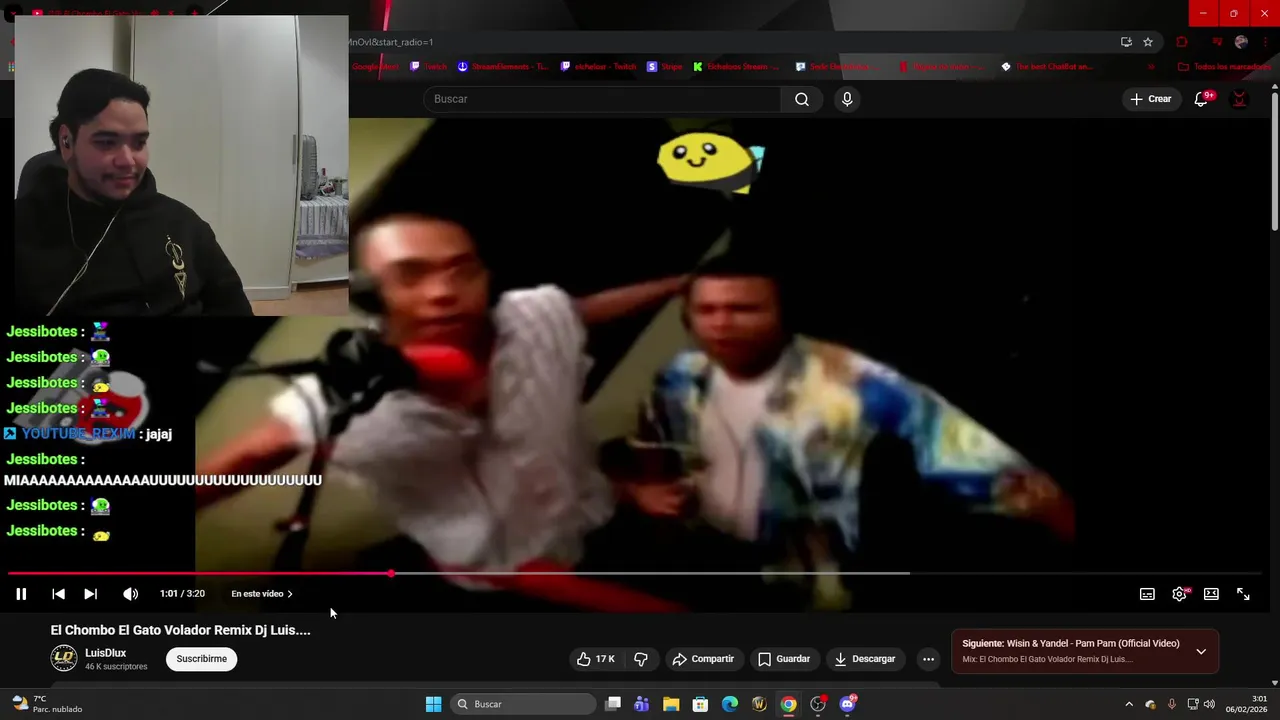
Task: Open Task View on taskbar
Action: click(x=613, y=704)
